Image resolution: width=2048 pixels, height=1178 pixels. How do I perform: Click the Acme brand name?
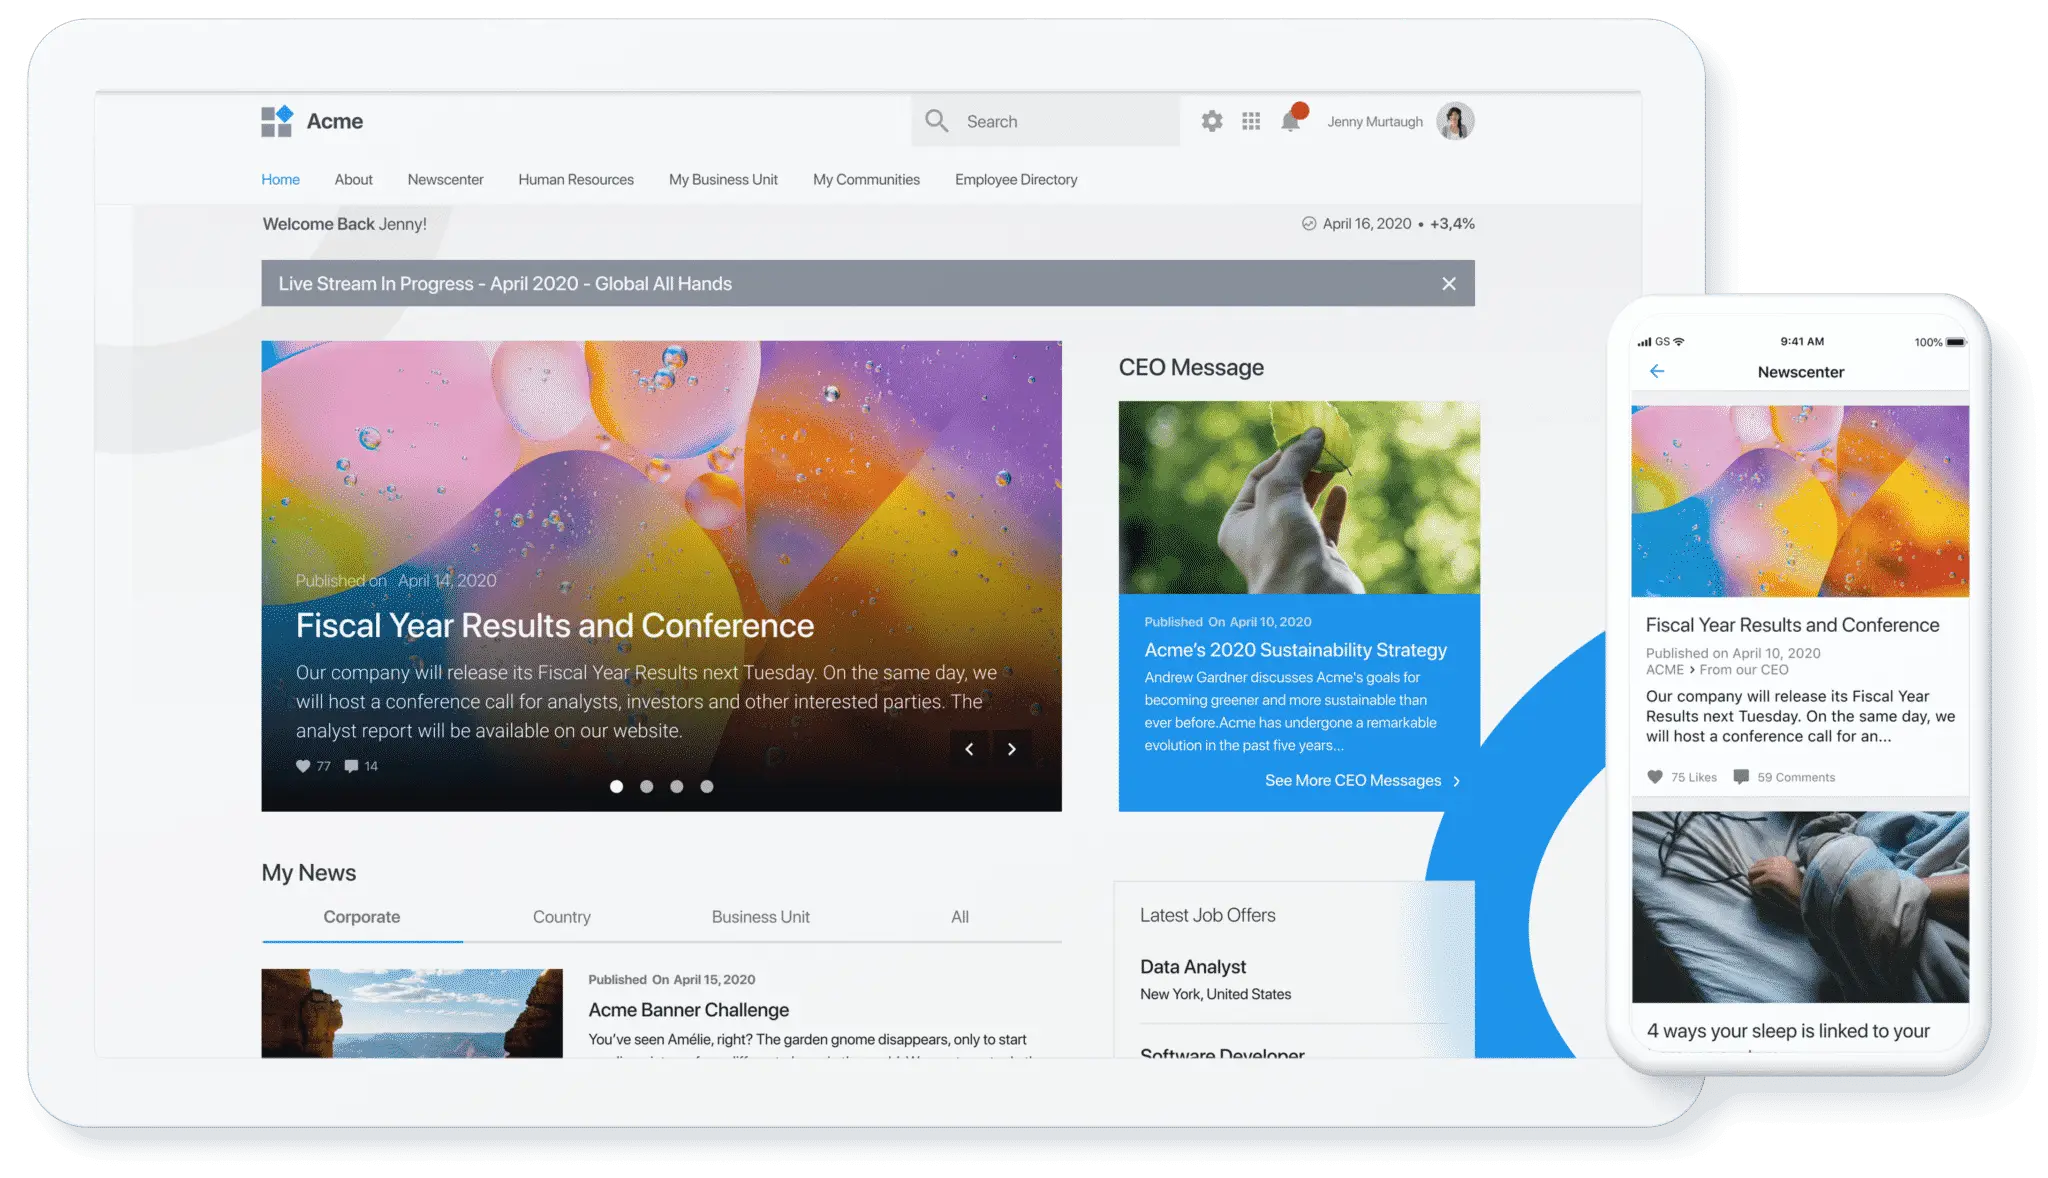point(335,121)
